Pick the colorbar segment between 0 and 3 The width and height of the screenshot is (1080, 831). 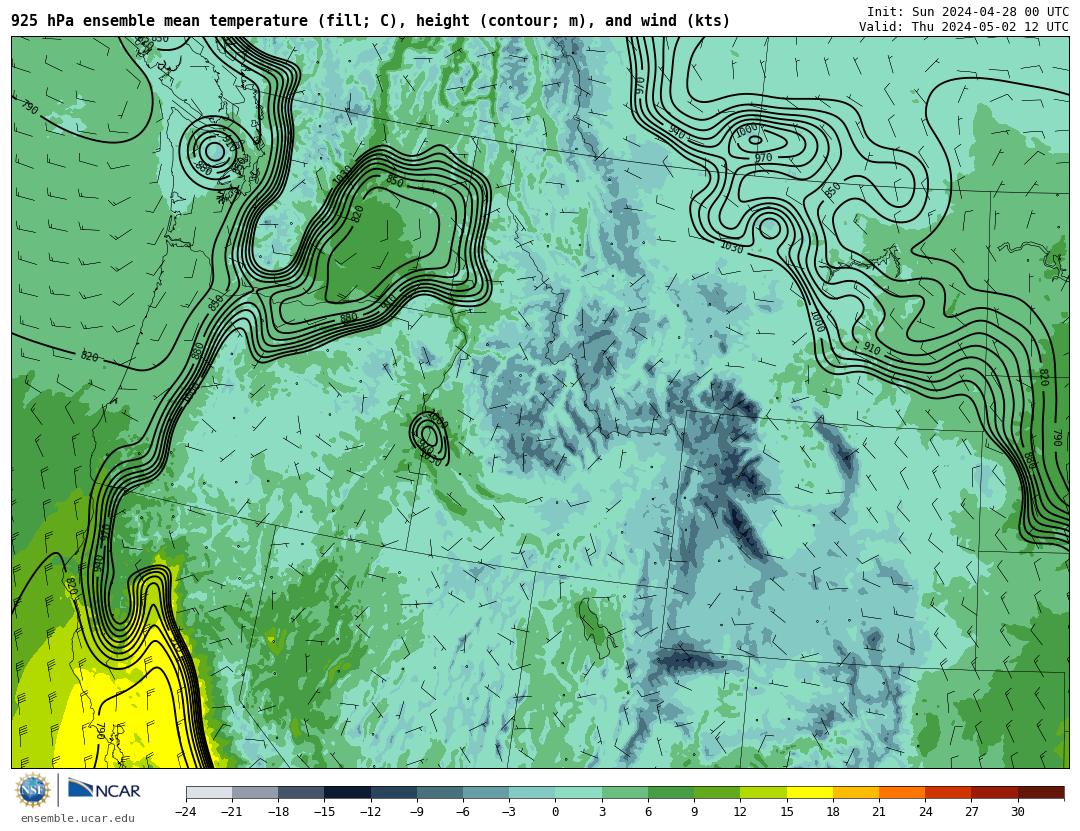579,792
